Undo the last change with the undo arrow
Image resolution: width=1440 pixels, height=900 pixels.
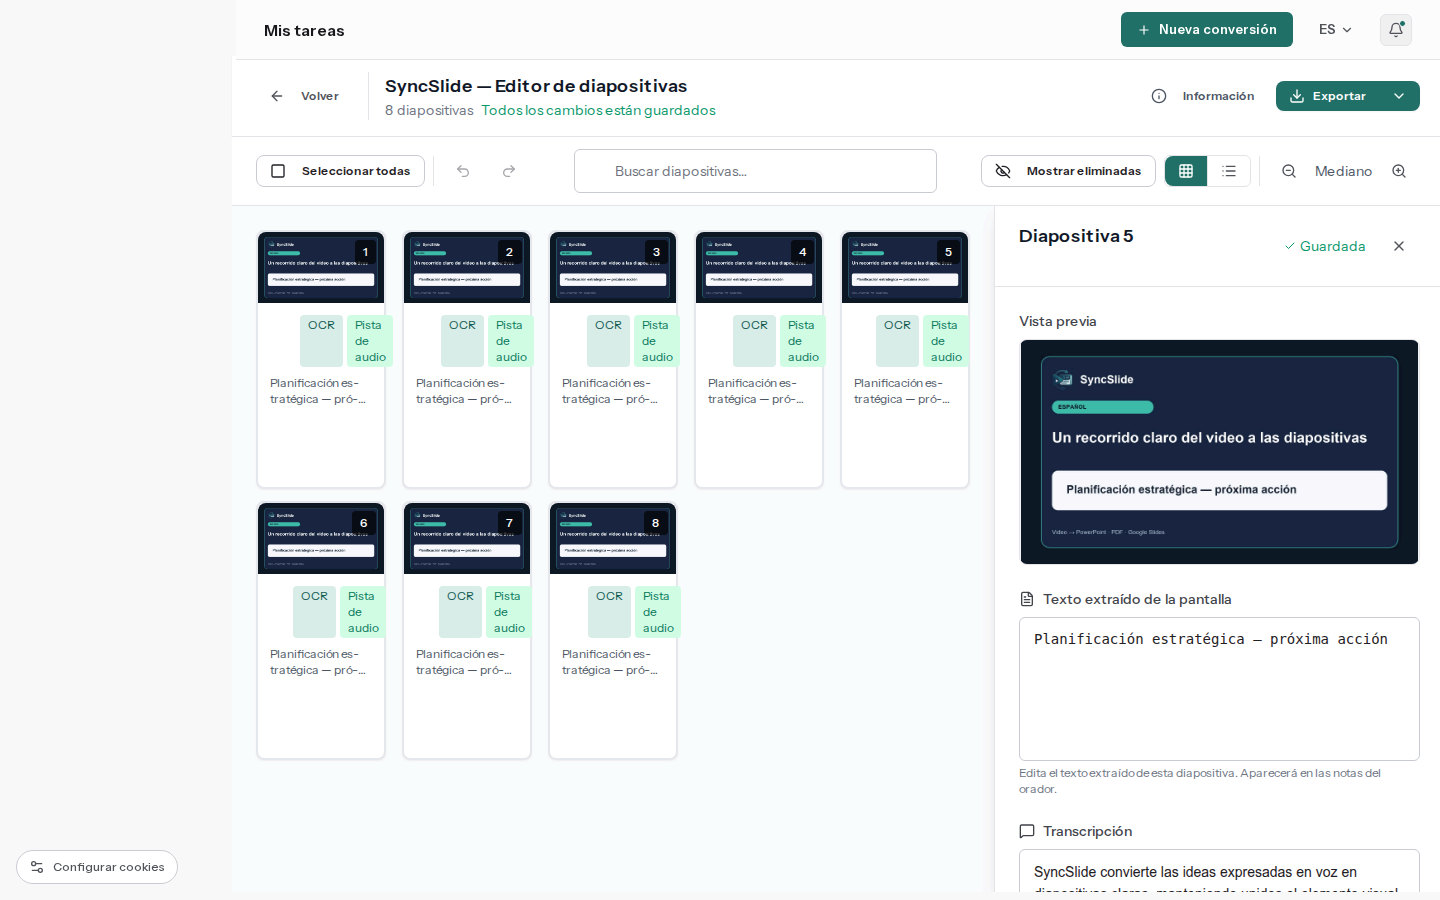click(x=463, y=171)
